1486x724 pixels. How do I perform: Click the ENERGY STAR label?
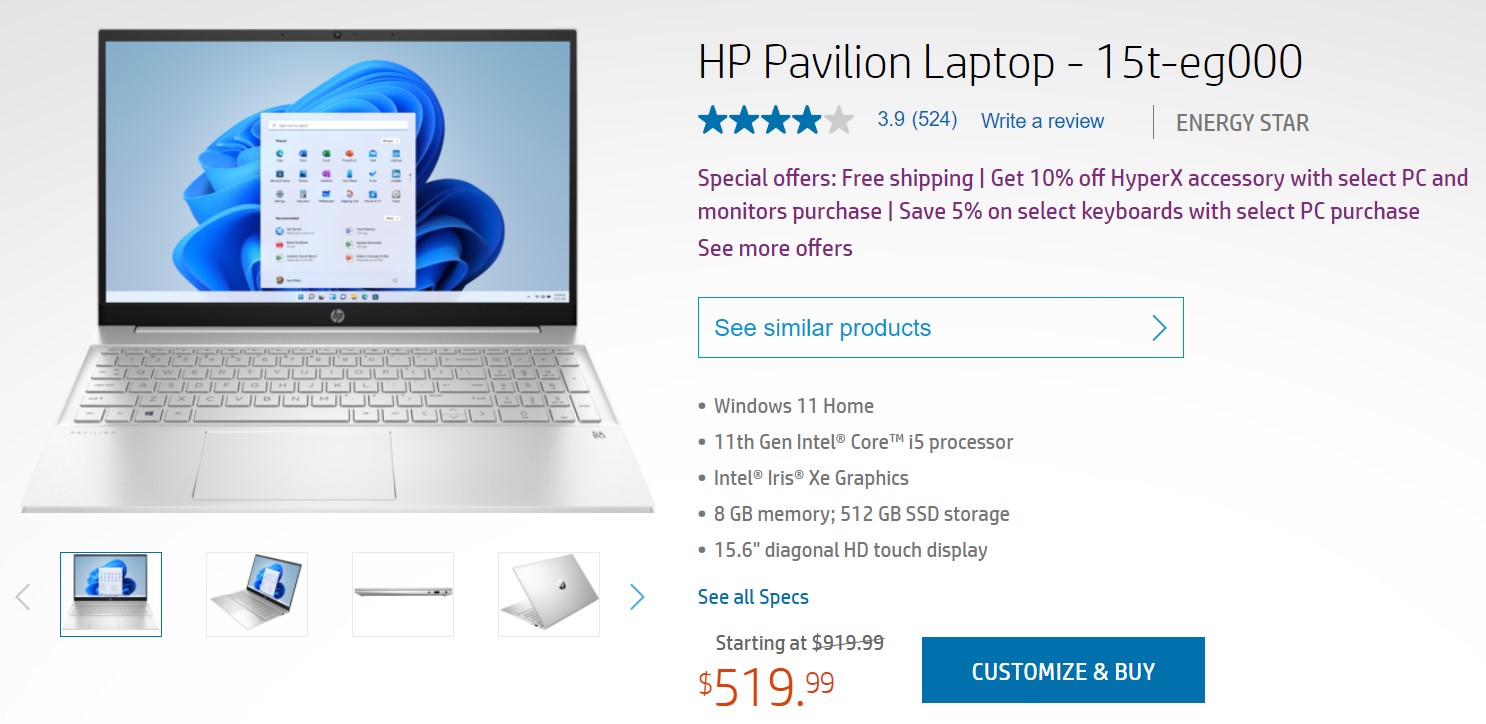tap(1242, 123)
